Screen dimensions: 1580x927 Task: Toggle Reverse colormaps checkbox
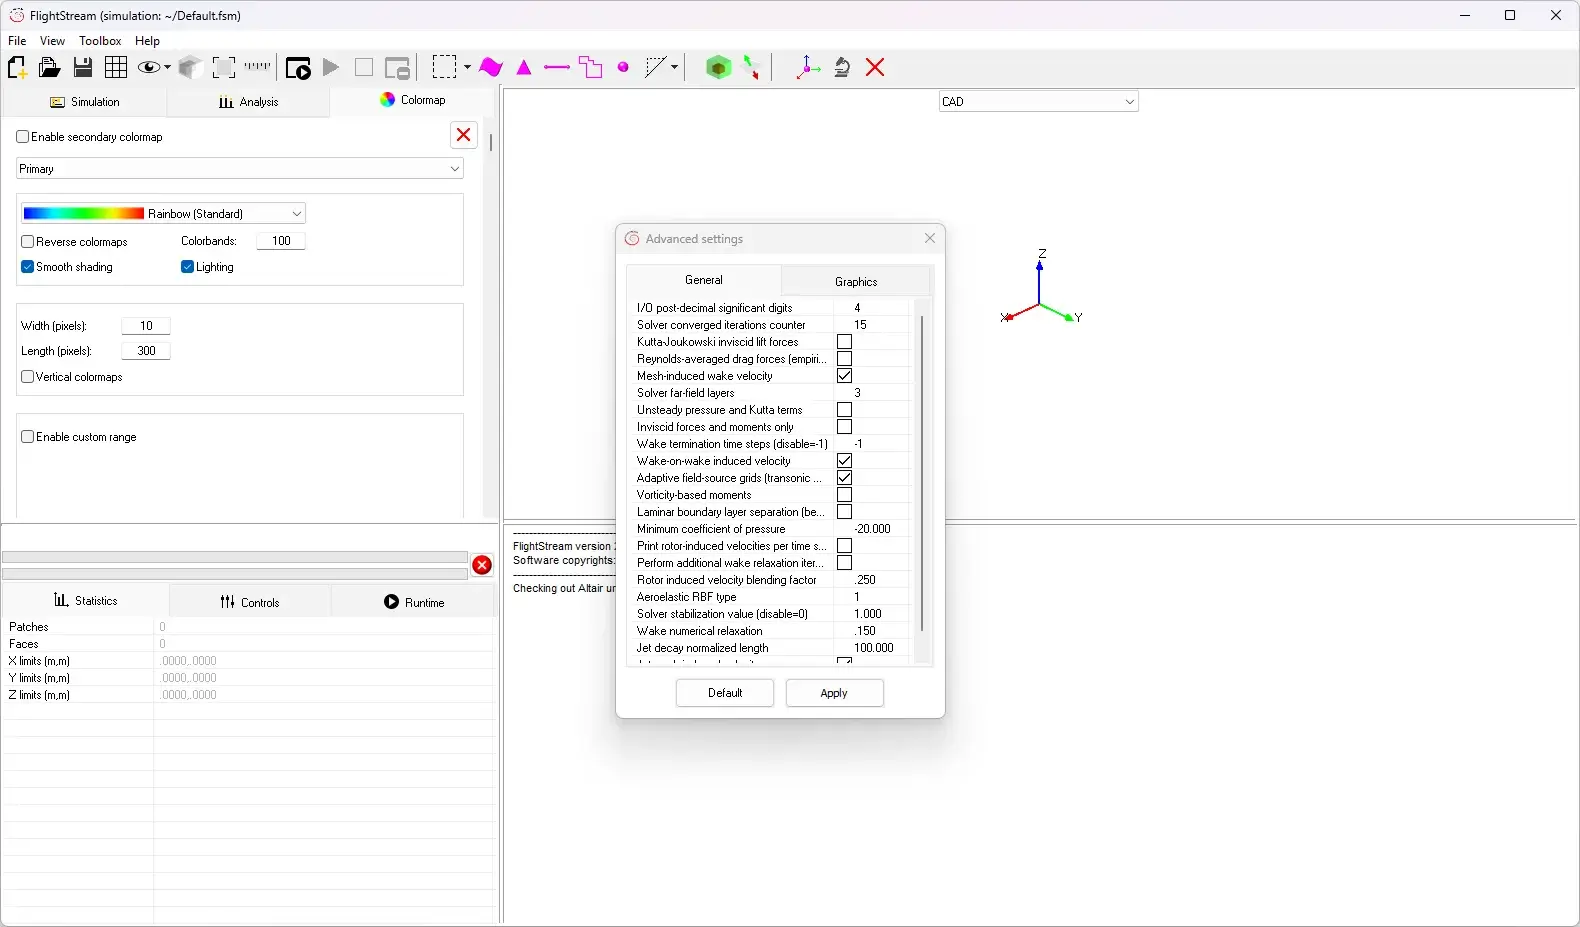(28, 242)
